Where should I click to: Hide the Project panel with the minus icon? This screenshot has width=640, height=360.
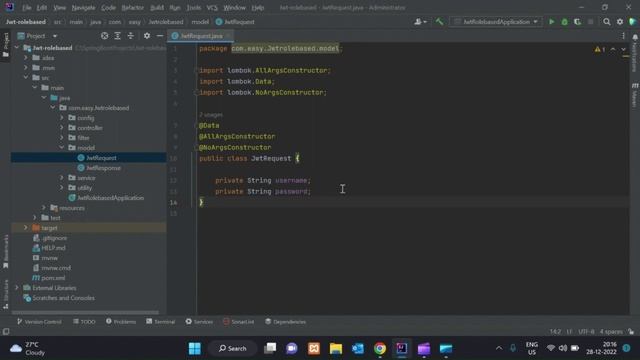(160, 36)
